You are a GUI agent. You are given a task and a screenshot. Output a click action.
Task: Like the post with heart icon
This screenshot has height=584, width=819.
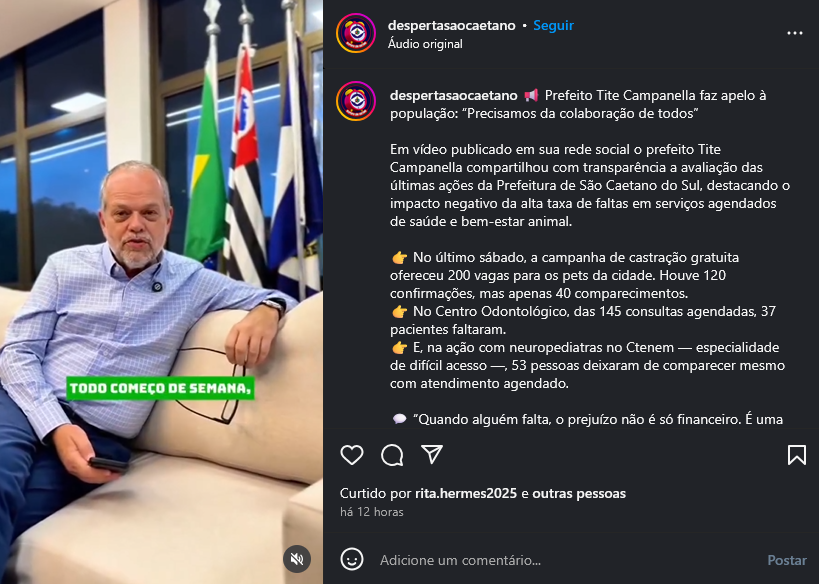pyautogui.click(x=352, y=455)
